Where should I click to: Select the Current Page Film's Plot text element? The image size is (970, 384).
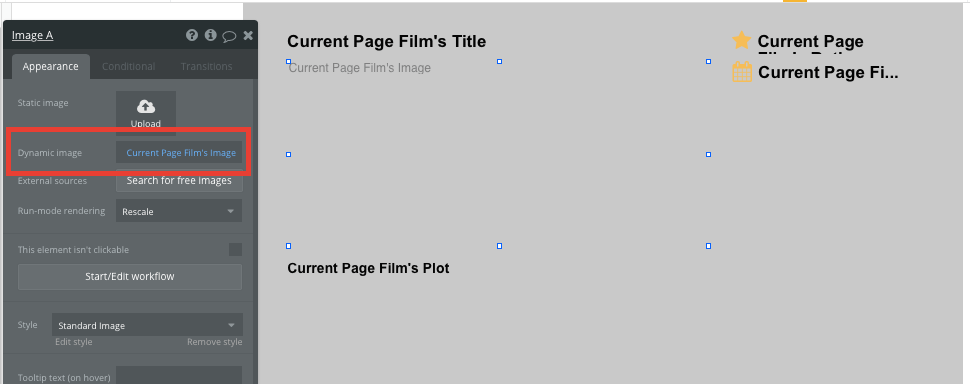coord(368,268)
